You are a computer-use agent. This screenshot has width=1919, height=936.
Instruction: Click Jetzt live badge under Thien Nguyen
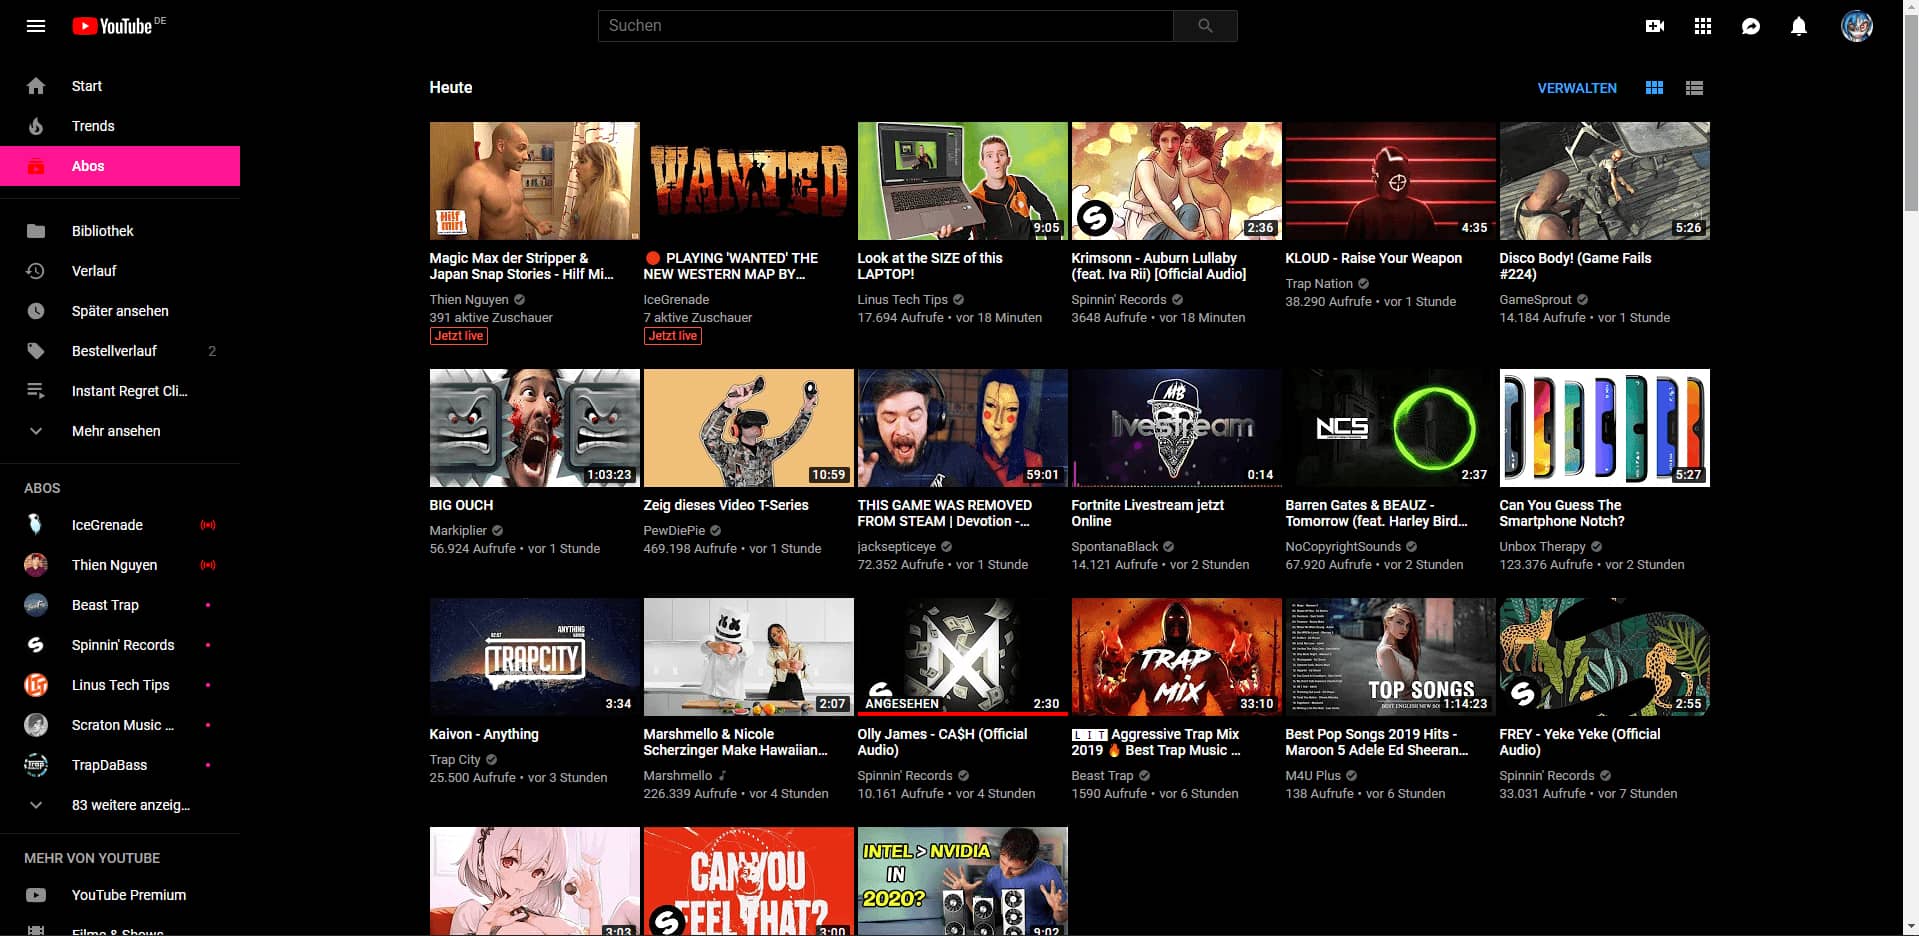pyautogui.click(x=459, y=336)
